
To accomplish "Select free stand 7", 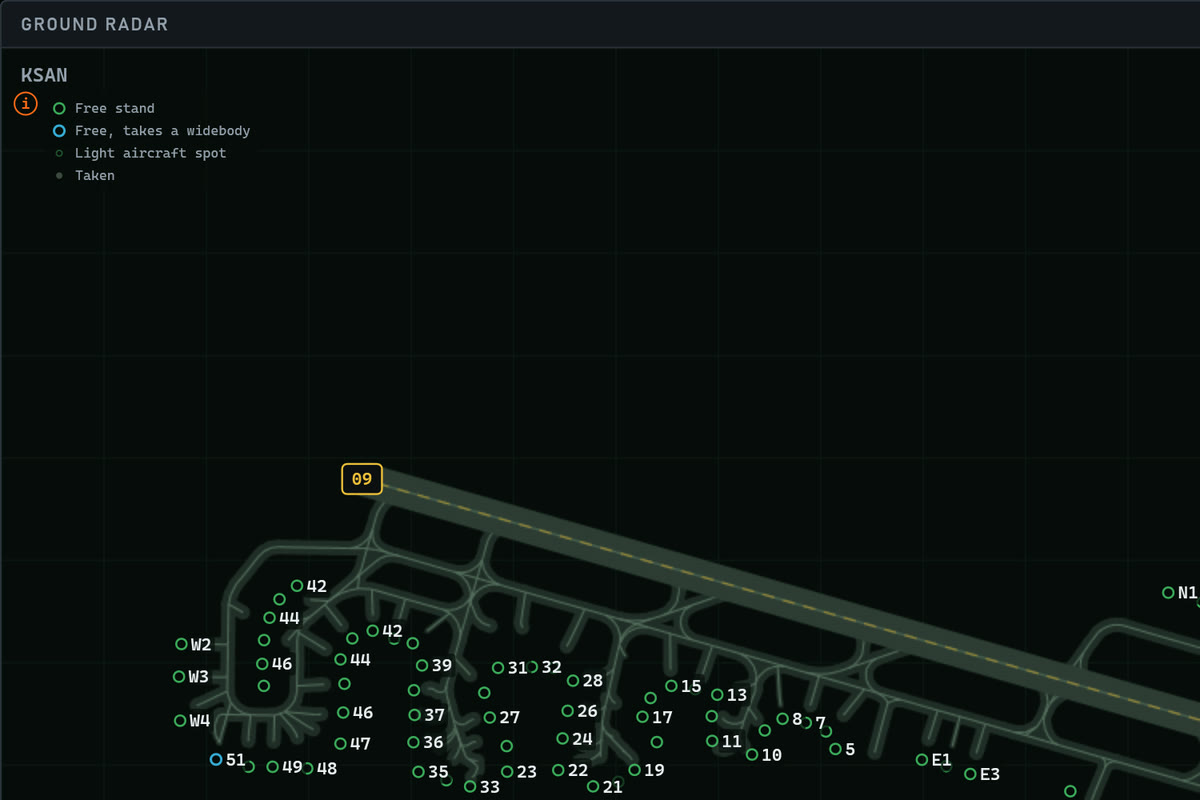I will pos(807,722).
